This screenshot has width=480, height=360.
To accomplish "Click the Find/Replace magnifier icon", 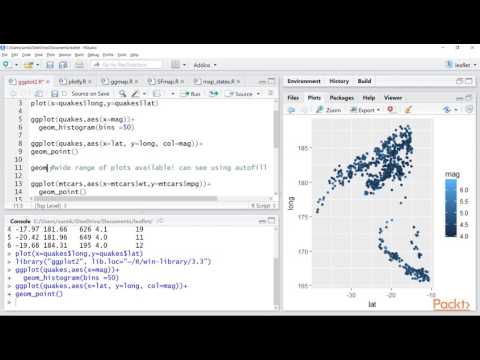I will pyautogui.click(x=123, y=94).
